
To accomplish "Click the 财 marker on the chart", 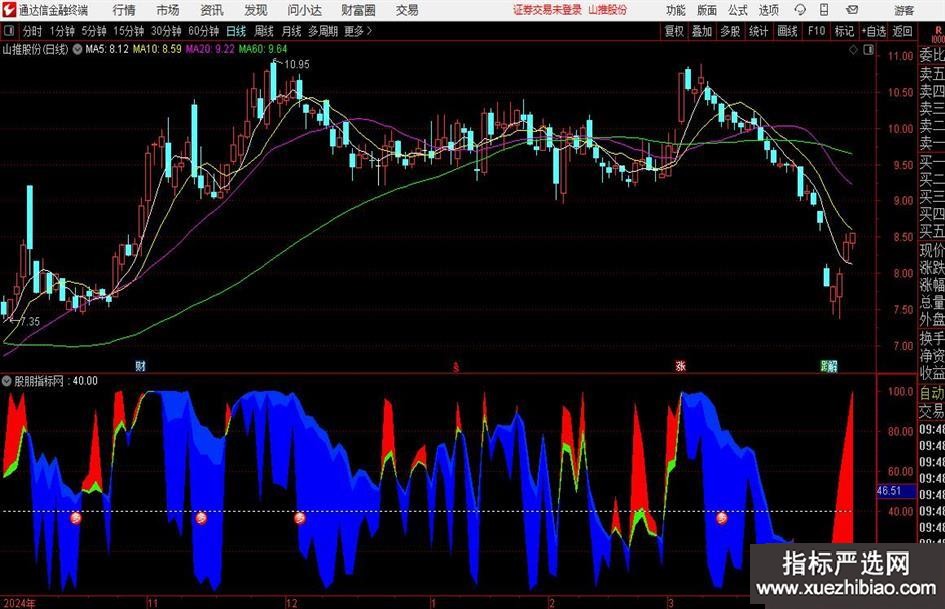I will [140, 365].
